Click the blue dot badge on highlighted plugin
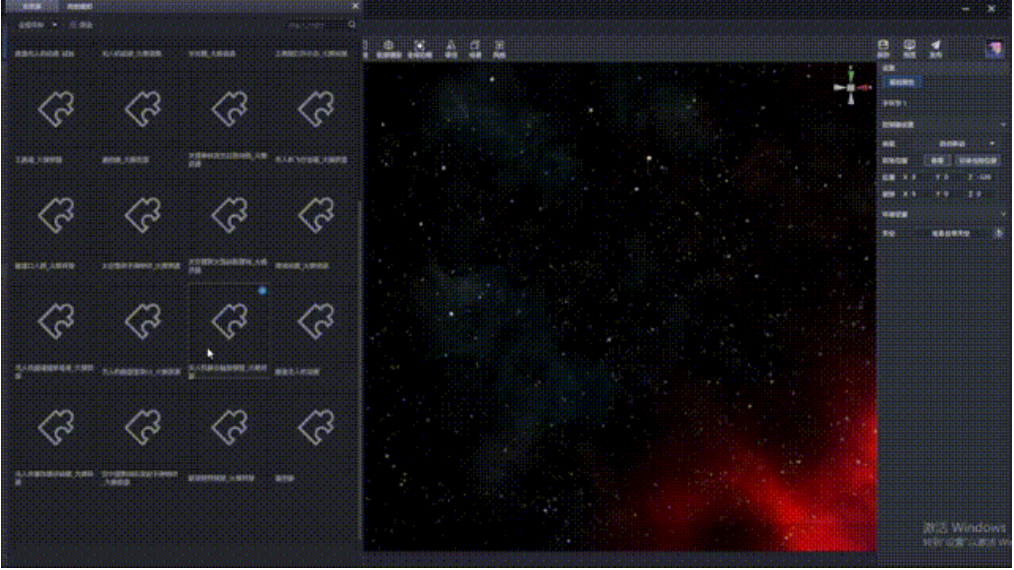Screen dimensions: 1014x570 pos(262,291)
